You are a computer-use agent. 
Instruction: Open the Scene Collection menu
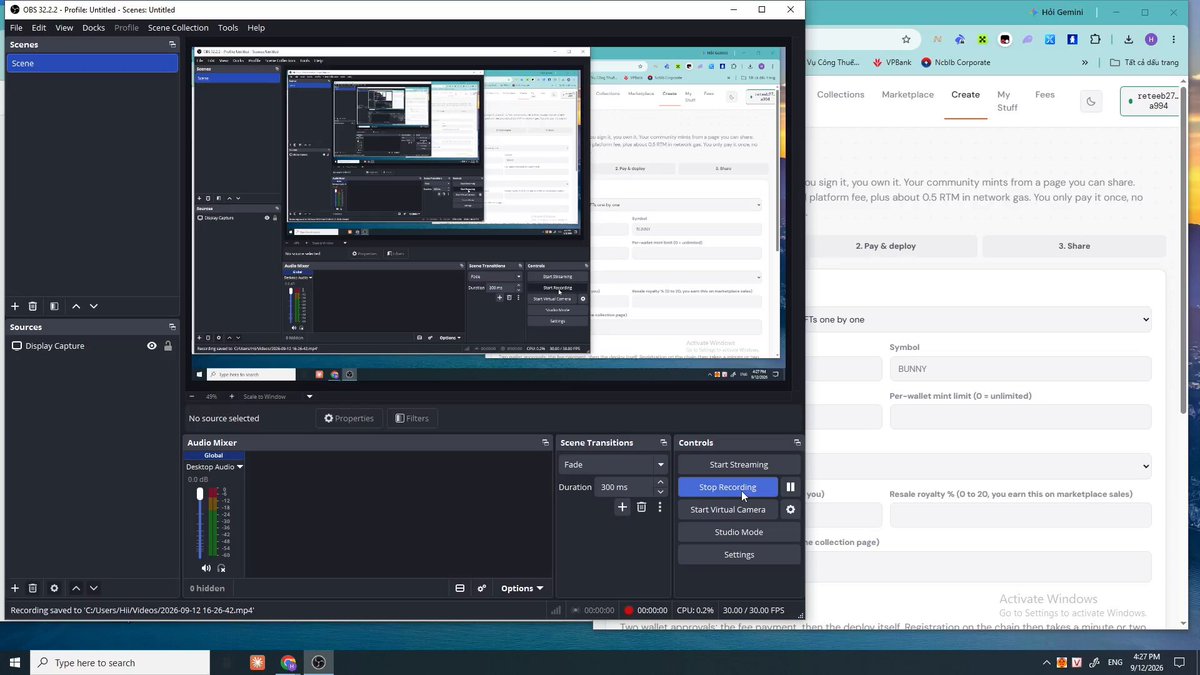tap(178, 28)
